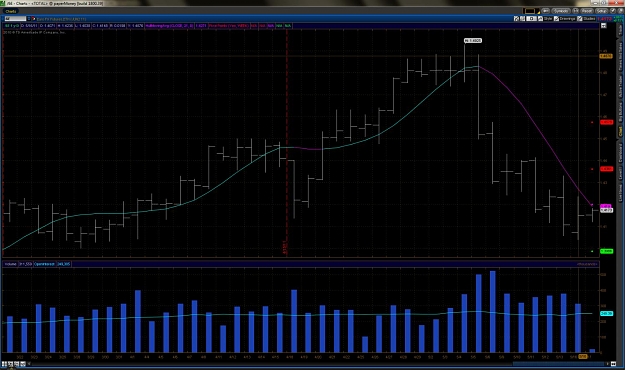This screenshot has width=625, height=370.
Task: Click the white timeframe box labeled D
Action: [x=531, y=19]
